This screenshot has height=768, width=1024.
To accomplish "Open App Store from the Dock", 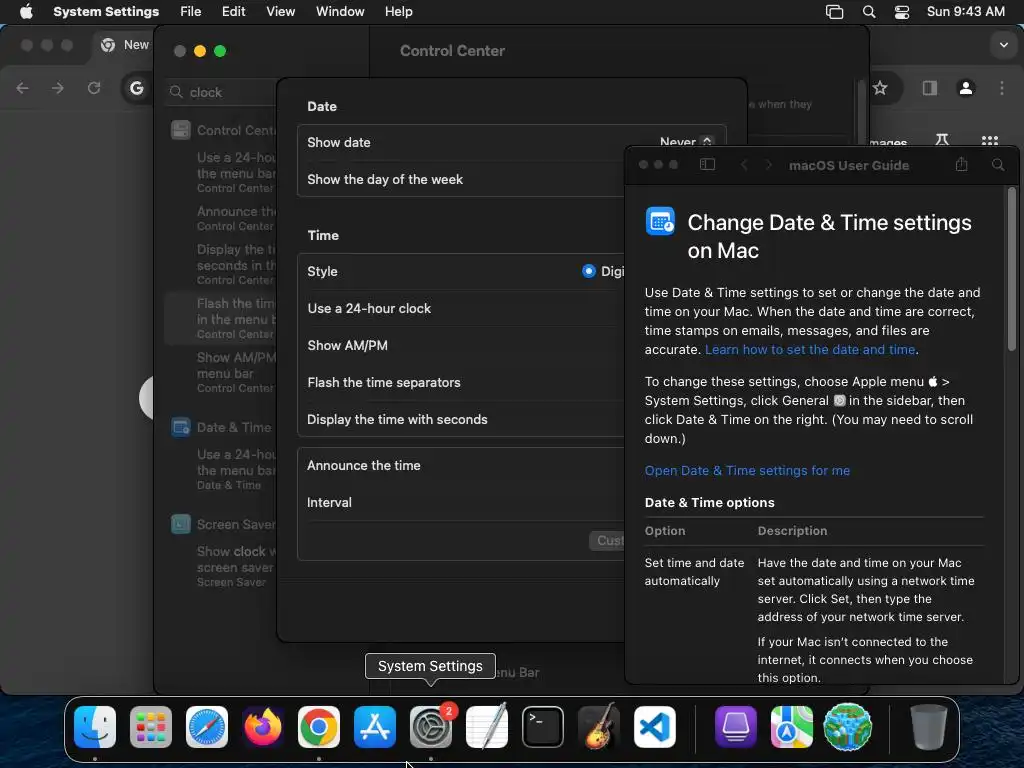I will coord(375,727).
